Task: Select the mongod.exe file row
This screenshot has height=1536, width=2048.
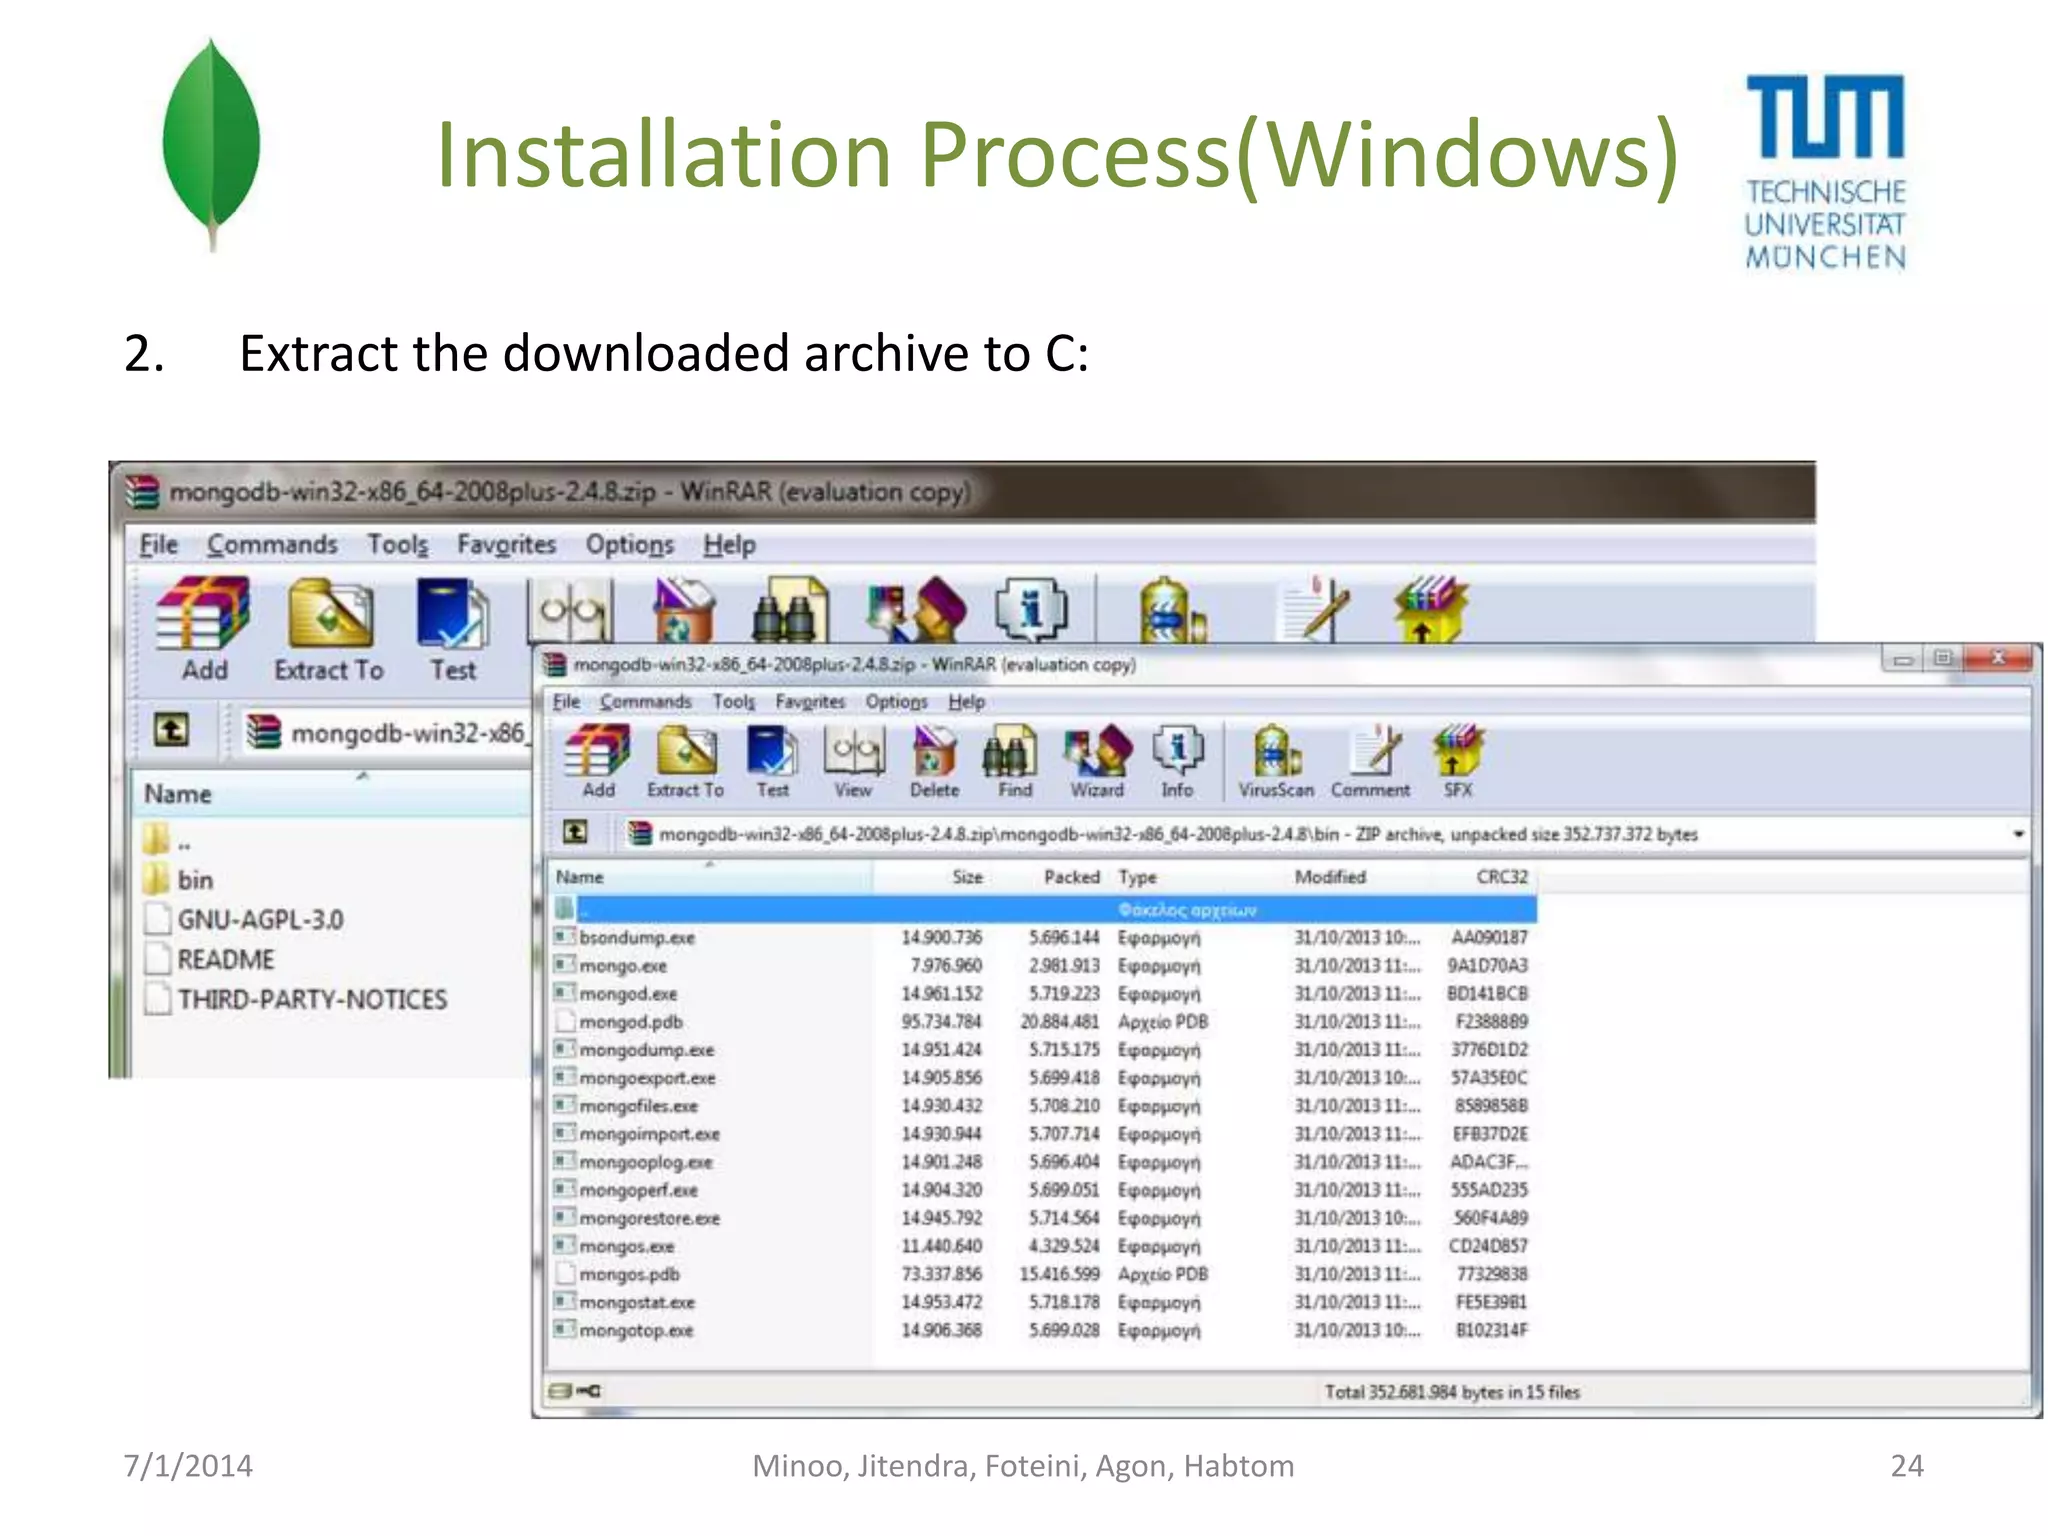Action: point(629,994)
